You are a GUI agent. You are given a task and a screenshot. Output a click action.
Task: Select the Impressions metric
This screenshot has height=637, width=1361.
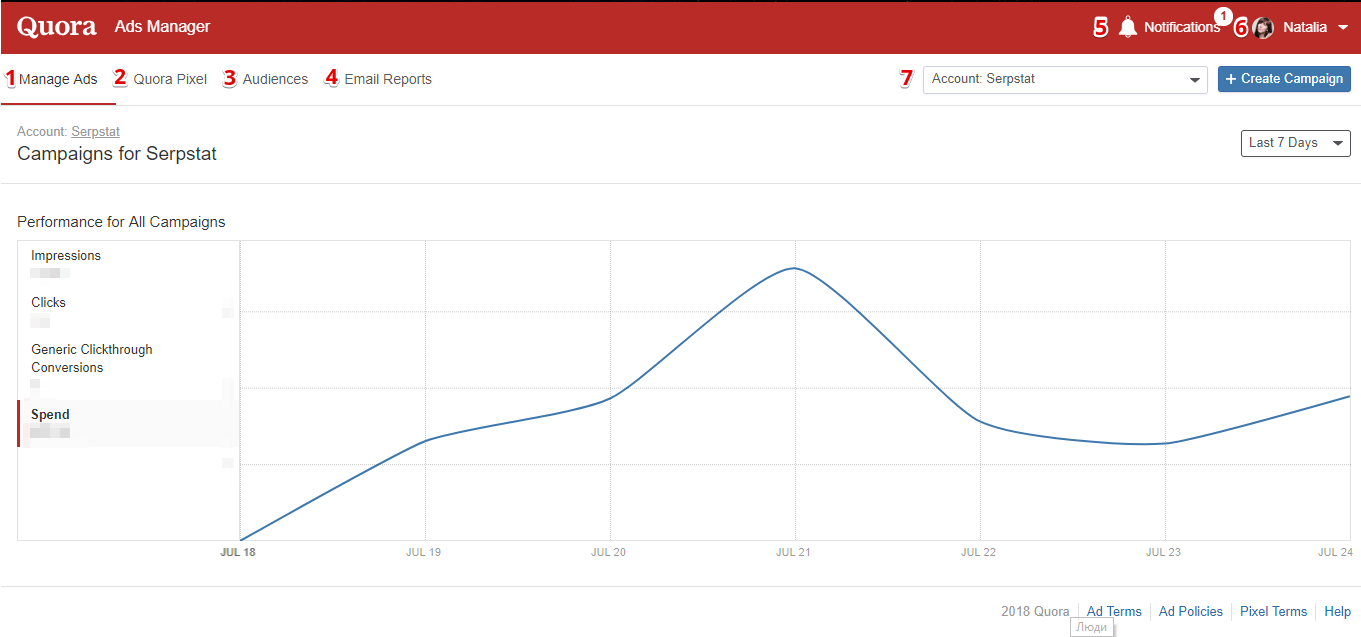(x=128, y=264)
